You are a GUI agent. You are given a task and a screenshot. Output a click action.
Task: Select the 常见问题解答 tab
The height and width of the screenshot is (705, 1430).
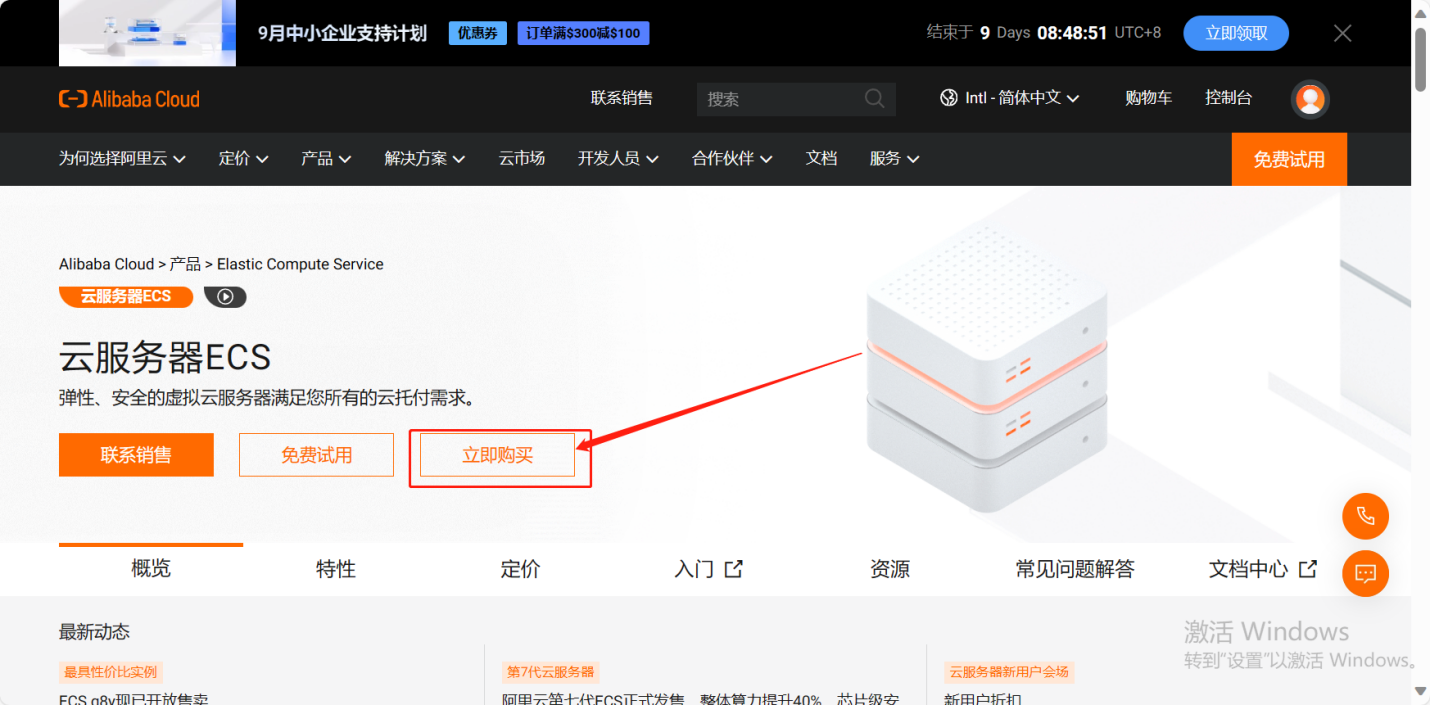pyautogui.click(x=1075, y=569)
